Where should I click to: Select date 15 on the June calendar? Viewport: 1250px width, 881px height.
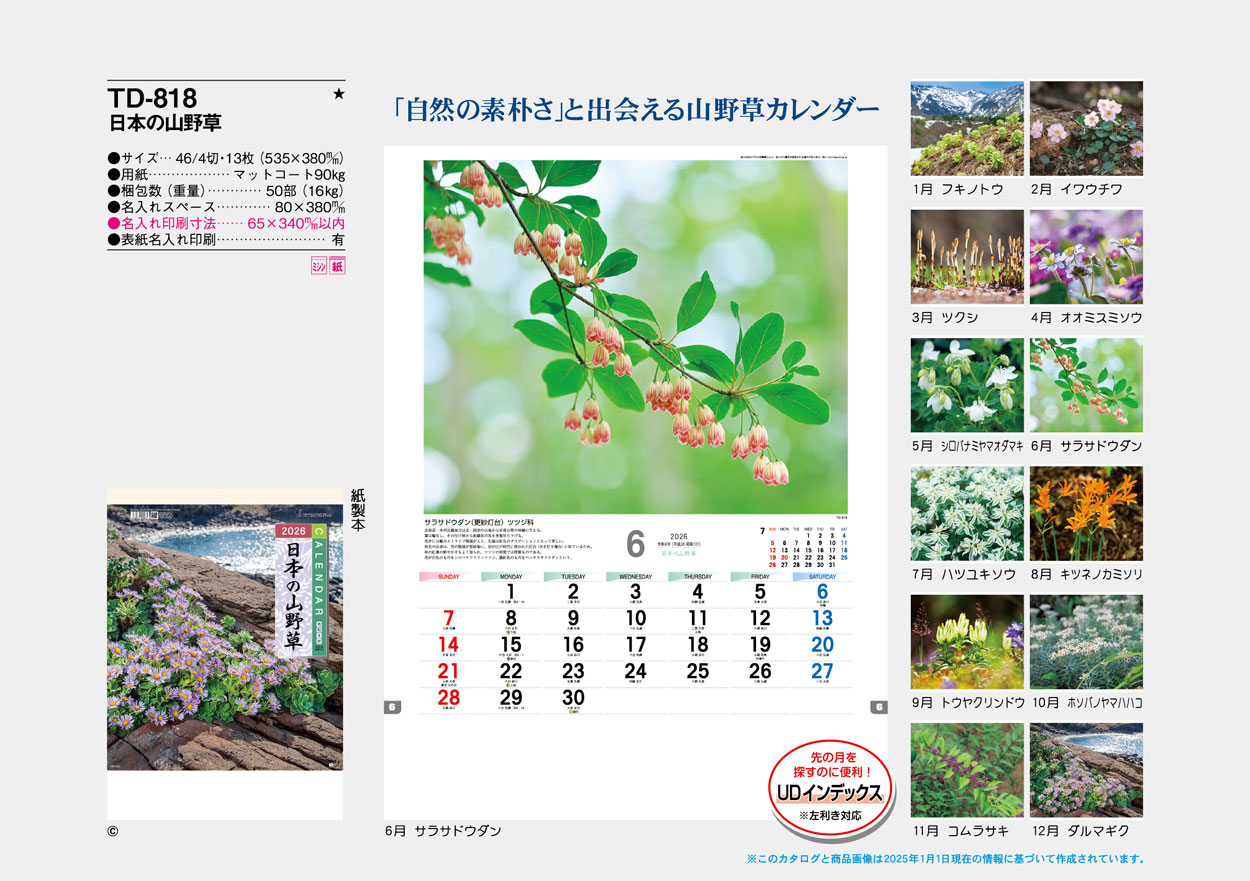pyautogui.click(x=511, y=646)
